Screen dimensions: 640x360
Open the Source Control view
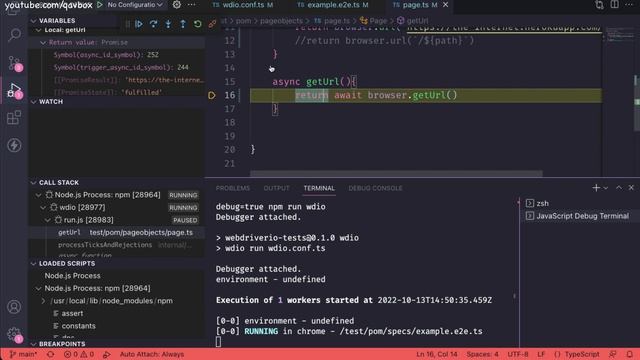click(x=14, y=63)
